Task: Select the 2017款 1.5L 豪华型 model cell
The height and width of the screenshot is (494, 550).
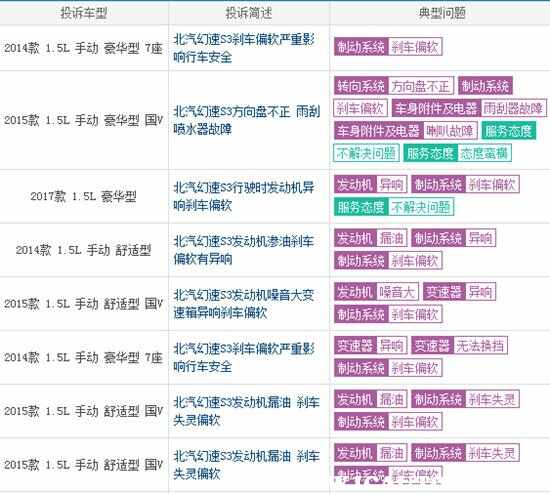Action: coord(83,196)
